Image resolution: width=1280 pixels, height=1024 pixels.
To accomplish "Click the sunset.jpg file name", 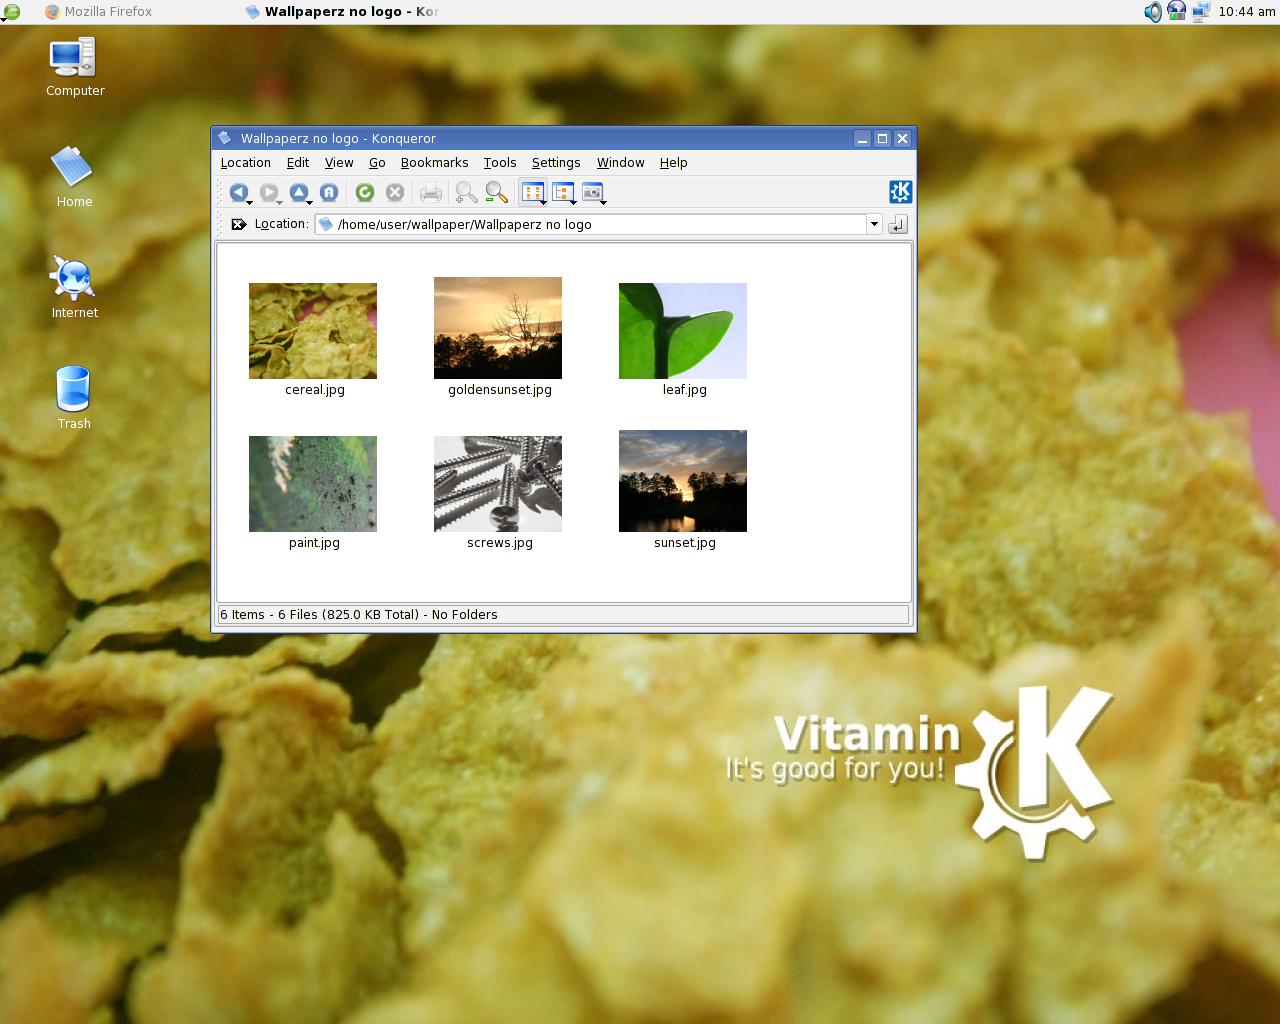I will (684, 543).
